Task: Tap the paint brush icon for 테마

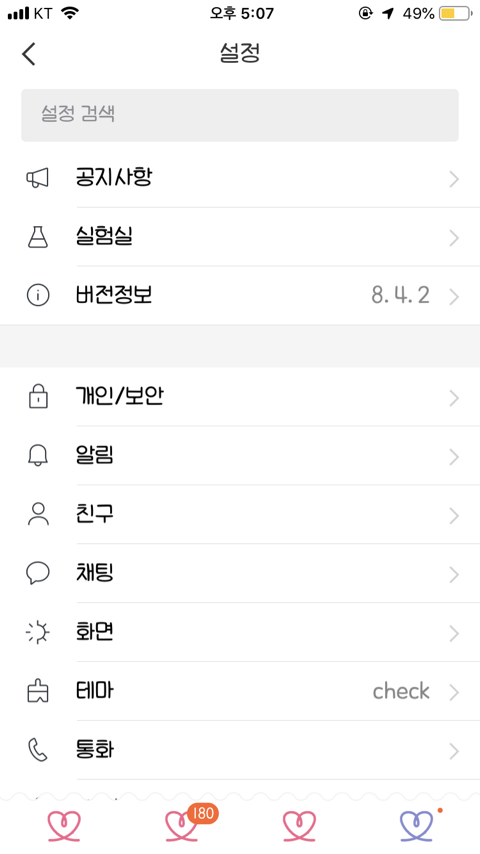Action: coord(38,691)
